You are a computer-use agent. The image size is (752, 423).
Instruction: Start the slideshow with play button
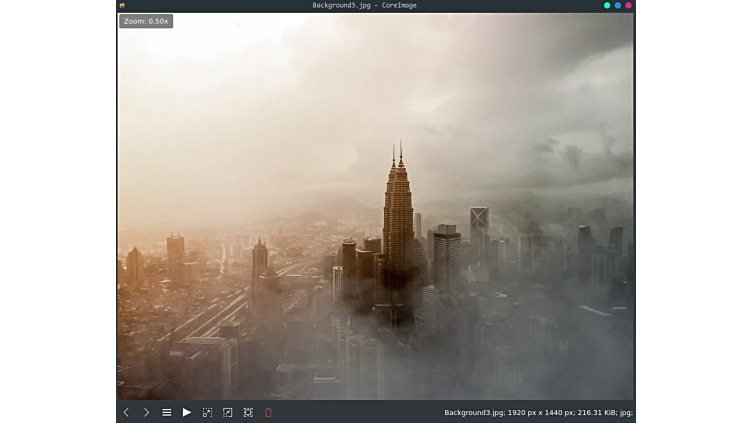tap(187, 412)
